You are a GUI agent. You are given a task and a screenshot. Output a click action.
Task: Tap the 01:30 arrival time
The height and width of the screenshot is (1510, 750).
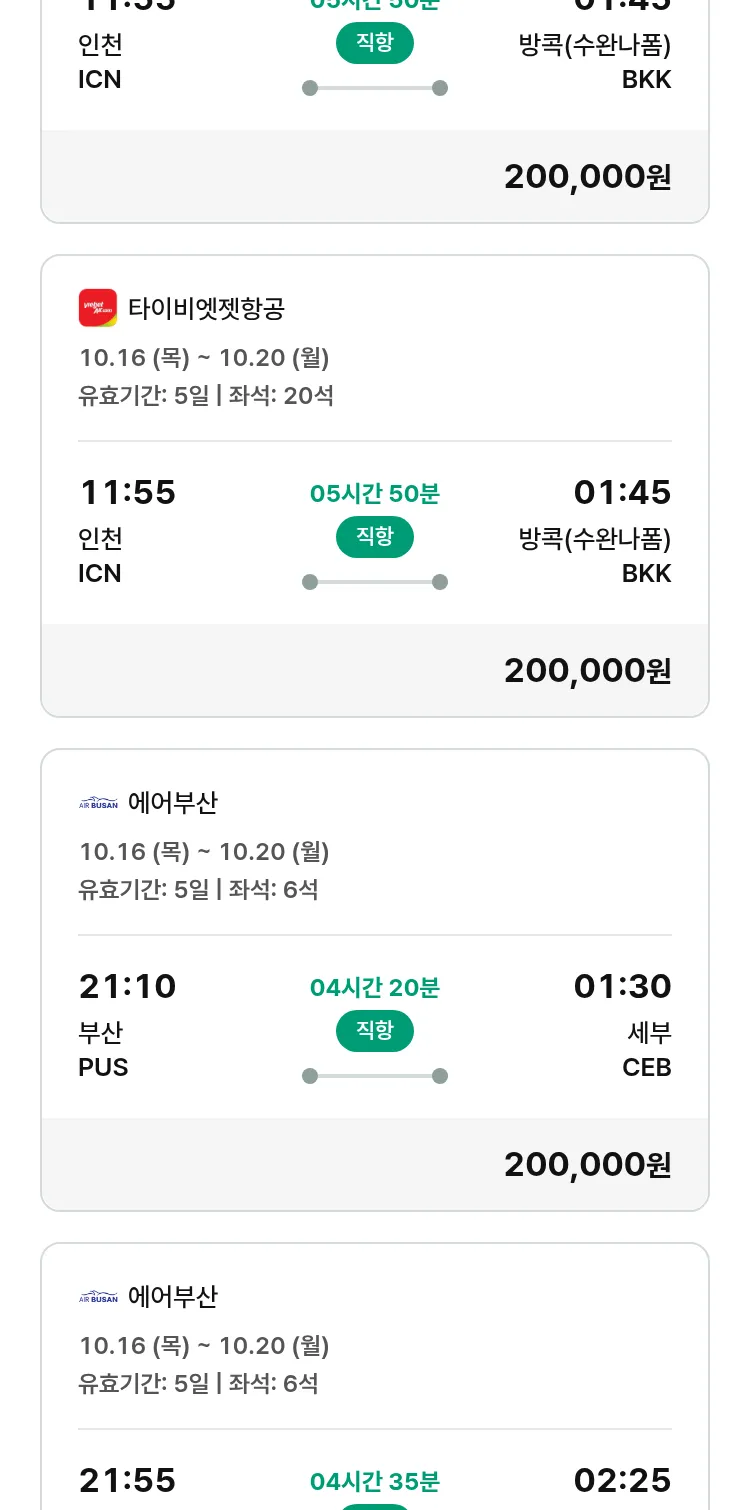622,987
